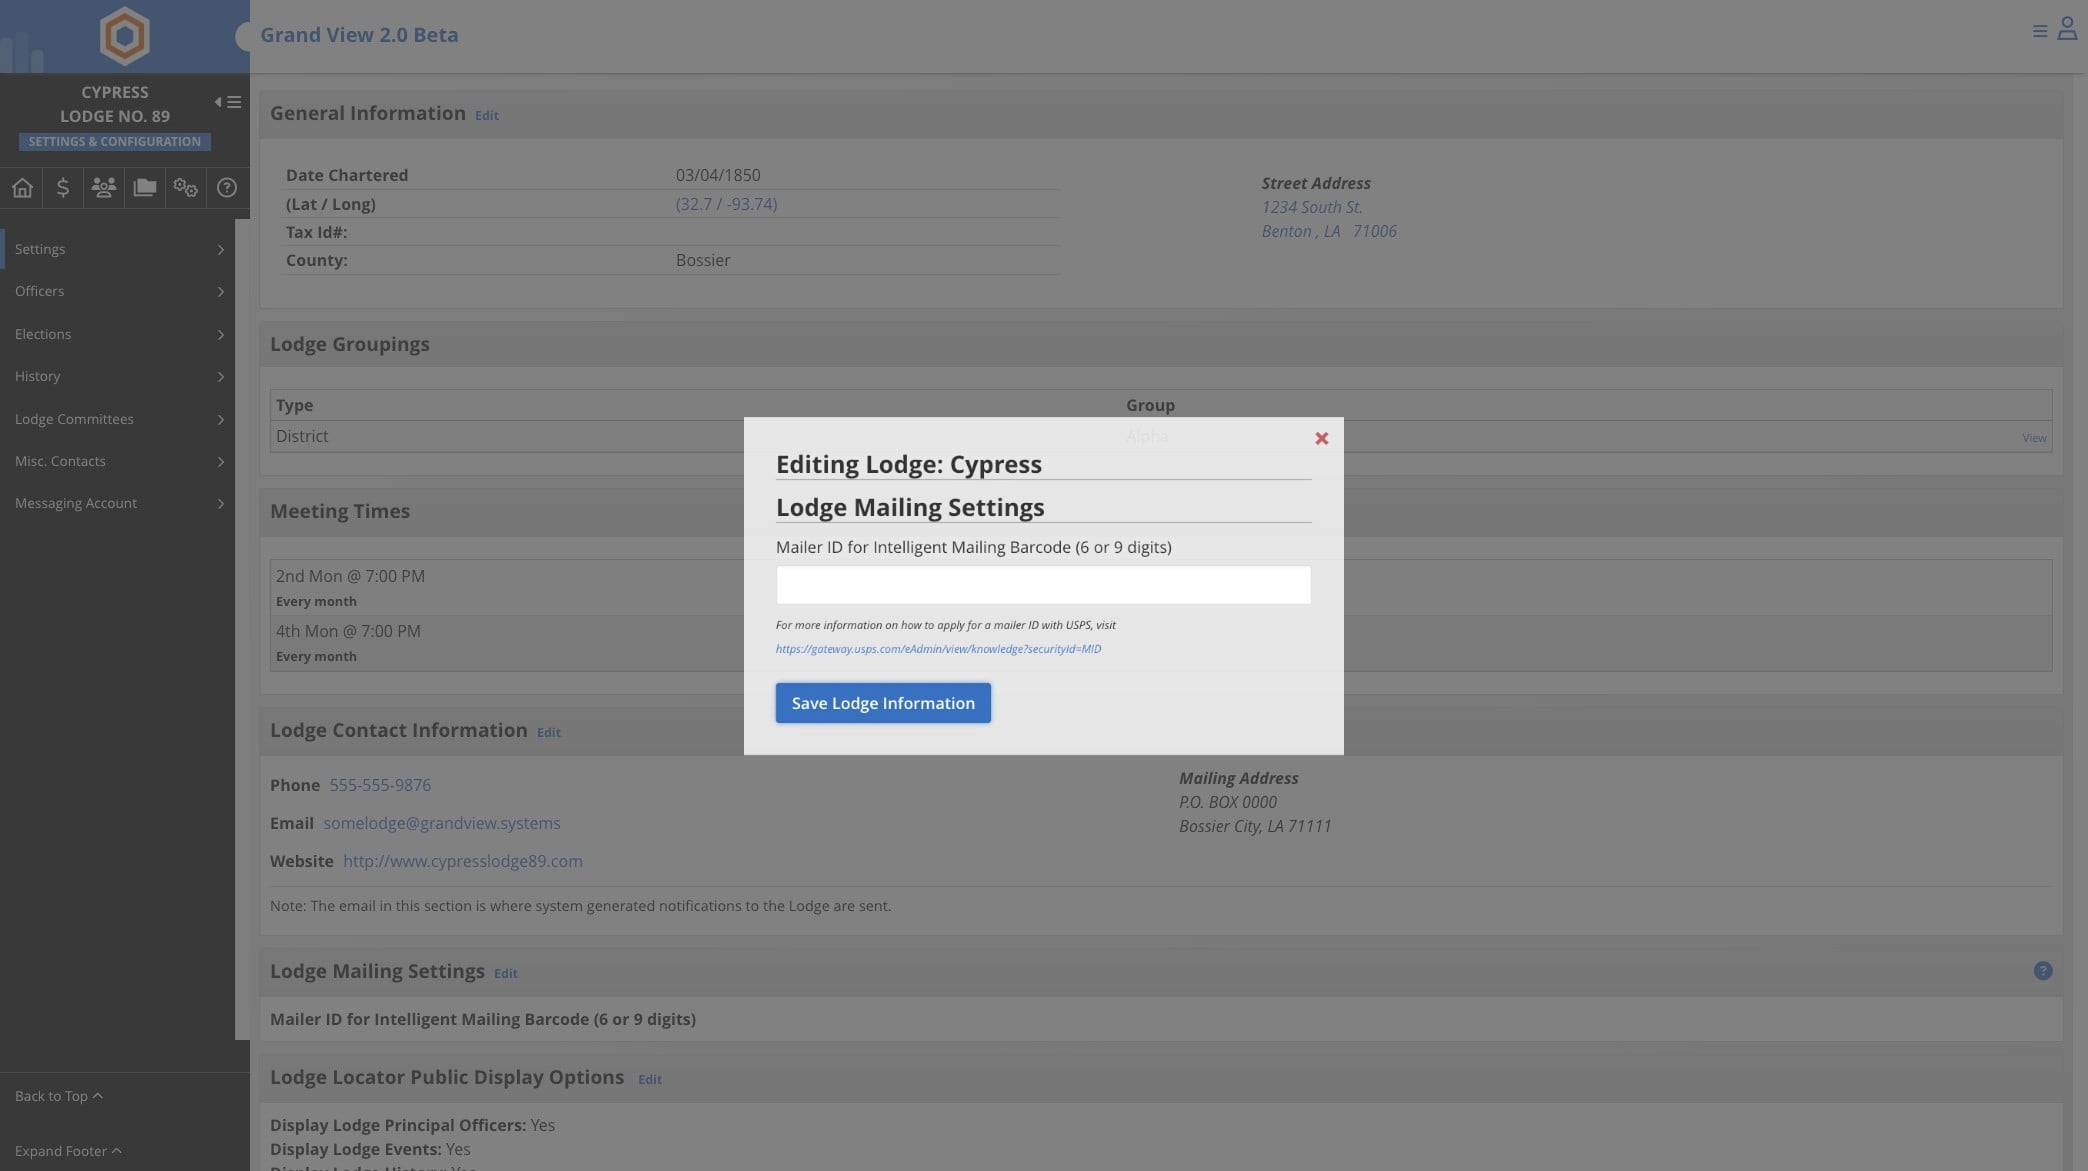Click the Grand View hexagon logo
2088x1171 pixels.
tap(125, 36)
